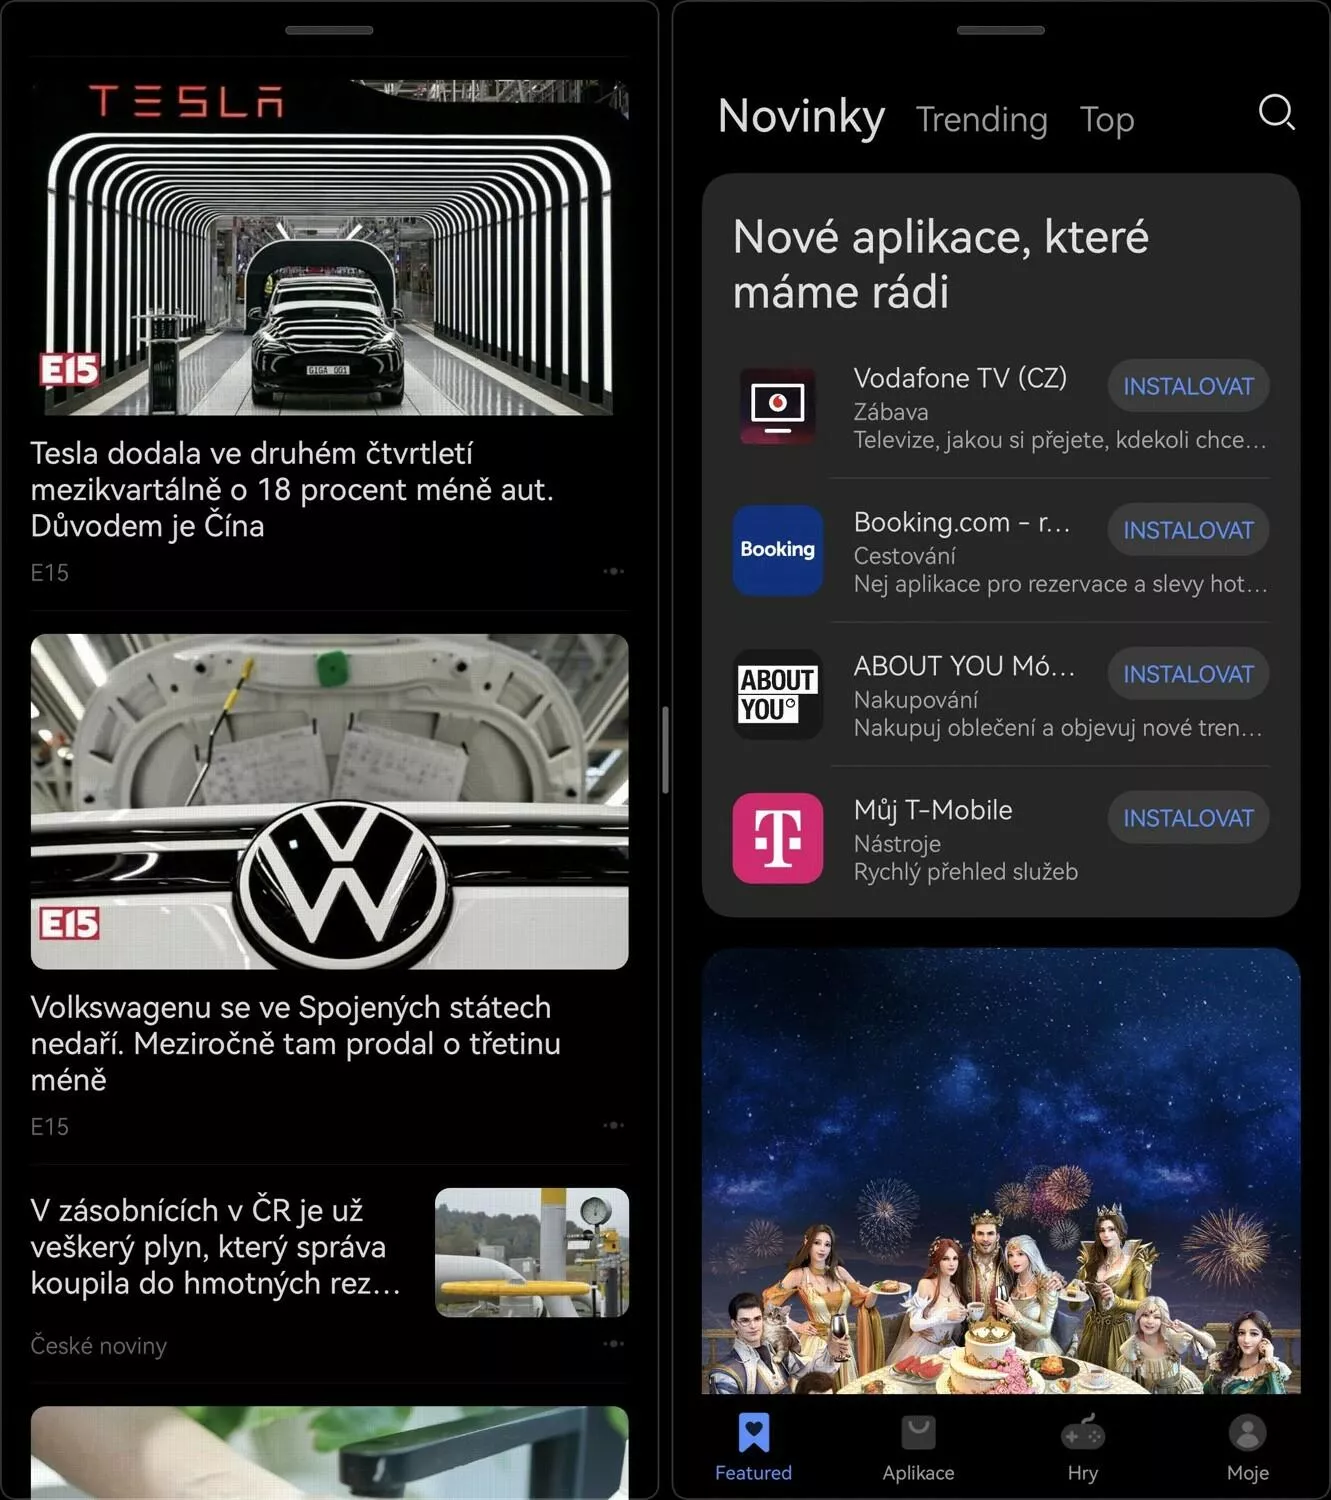Grab the split-screen divider handle between apps
Image resolution: width=1331 pixels, height=1500 pixels.
(665, 750)
